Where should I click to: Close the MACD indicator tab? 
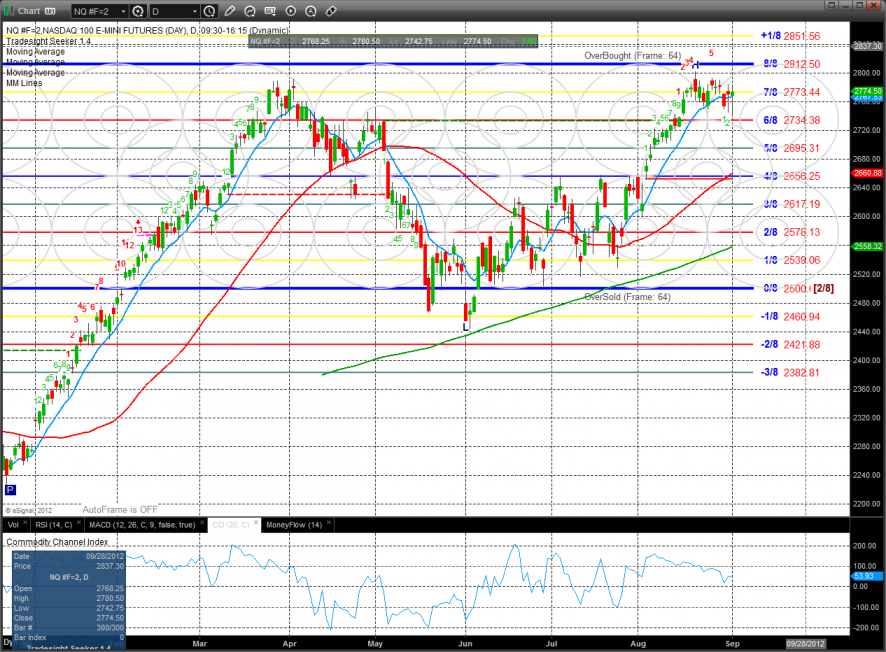[x=202, y=523]
